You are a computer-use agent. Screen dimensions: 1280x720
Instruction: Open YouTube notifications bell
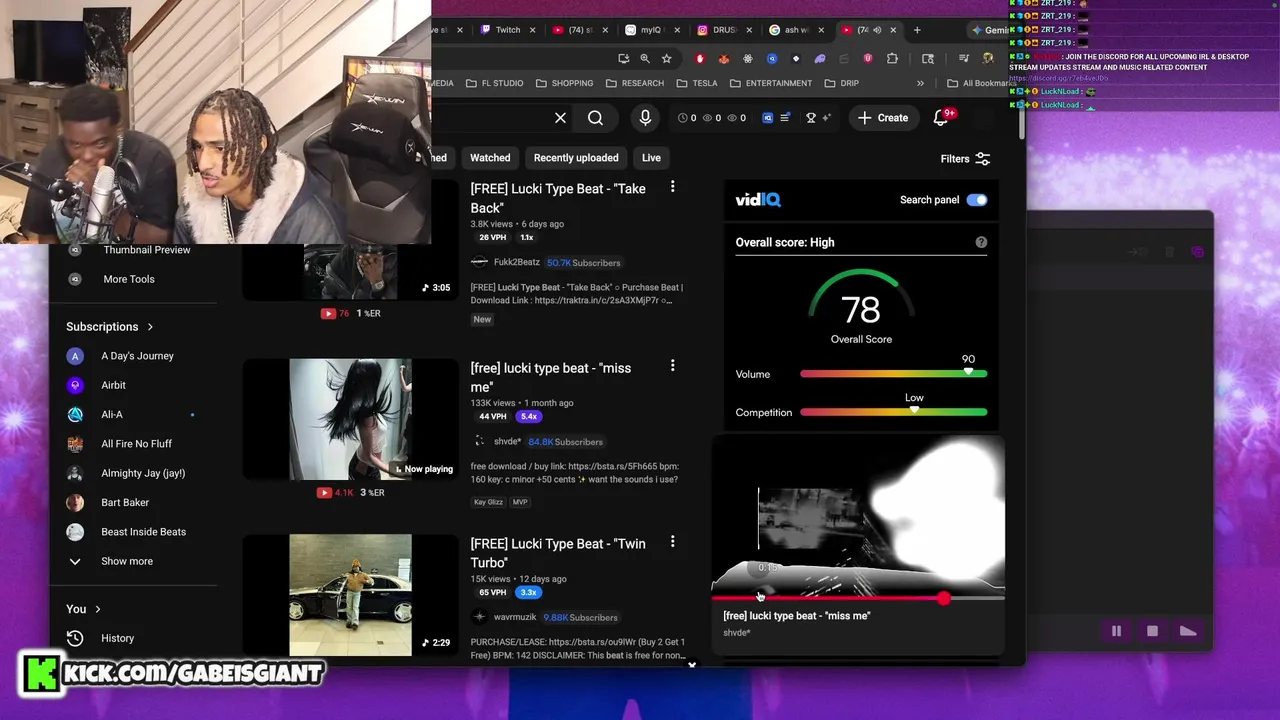(x=940, y=118)
